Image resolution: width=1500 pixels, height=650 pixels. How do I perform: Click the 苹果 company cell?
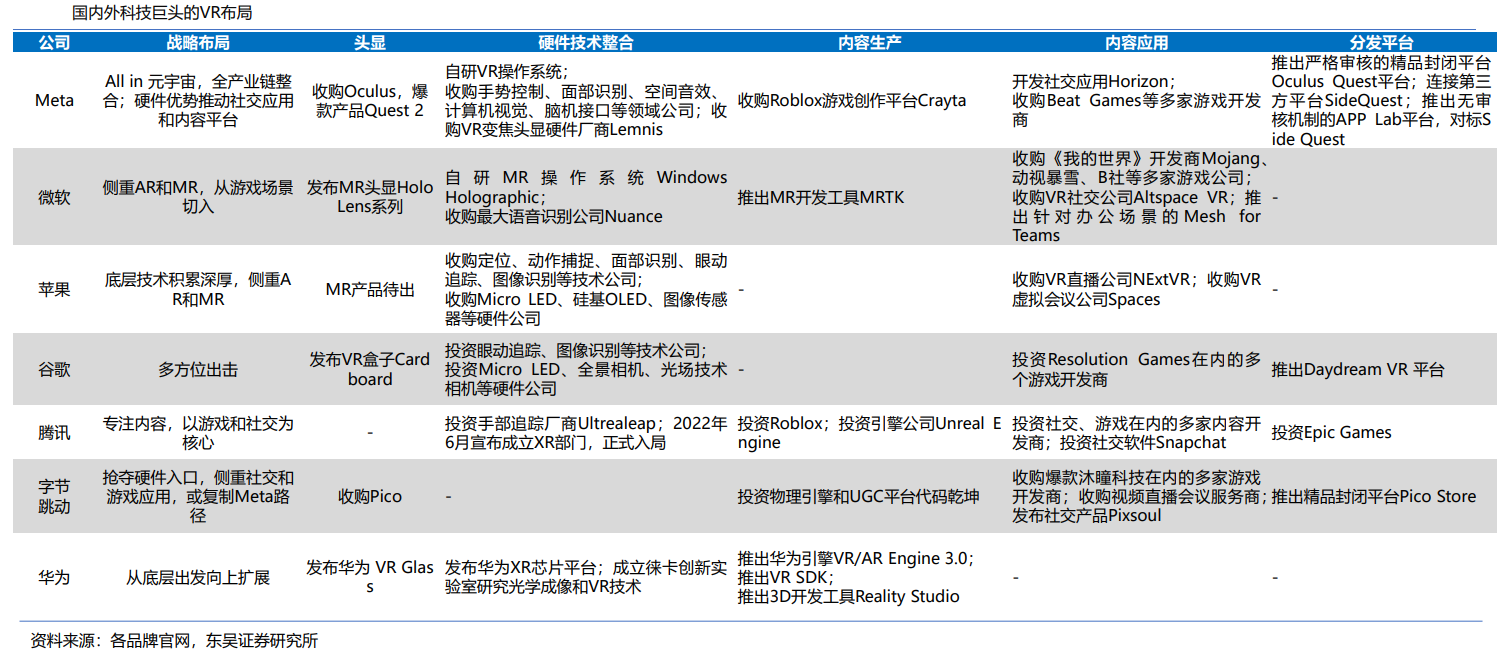[54, 290]
